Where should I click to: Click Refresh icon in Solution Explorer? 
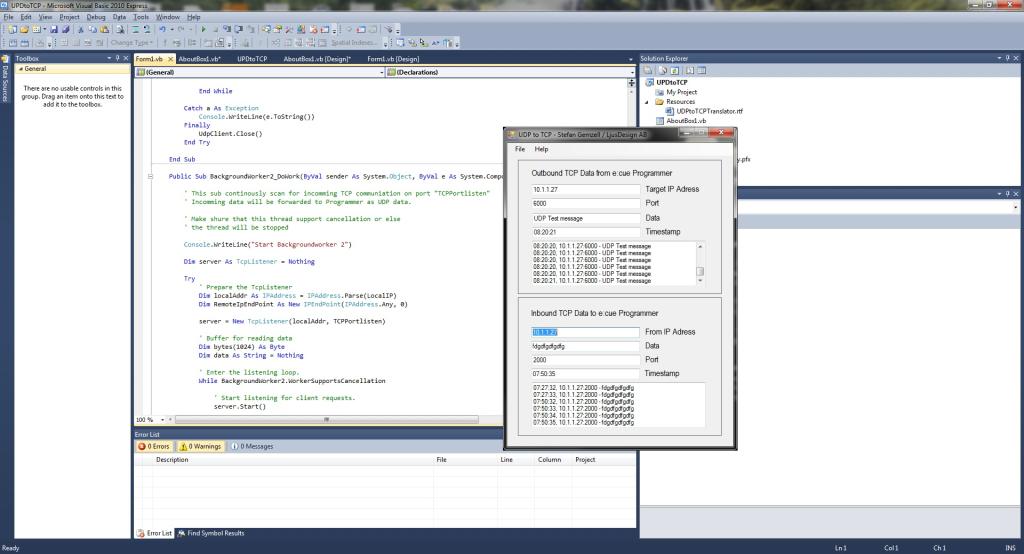tap(675, 71)
